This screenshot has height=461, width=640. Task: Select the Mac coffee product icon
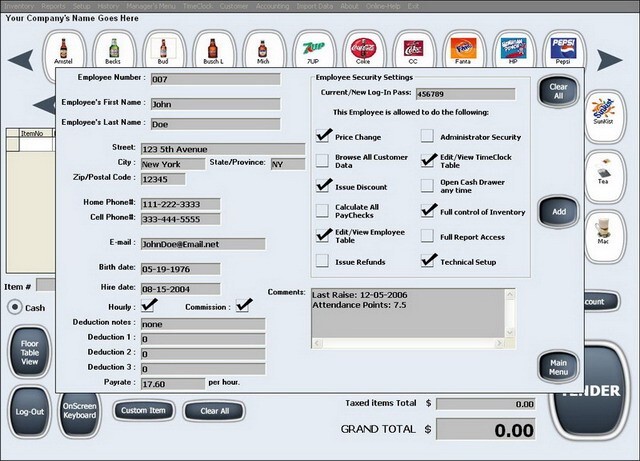(x=604, y=236)
